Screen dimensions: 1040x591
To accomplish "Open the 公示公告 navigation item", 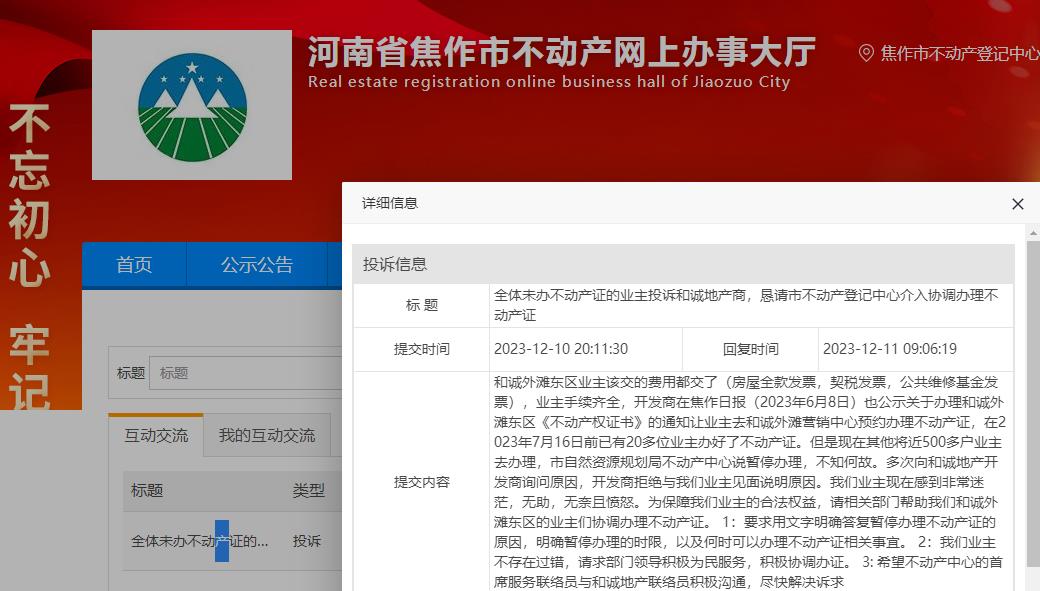I will (257, 265).
